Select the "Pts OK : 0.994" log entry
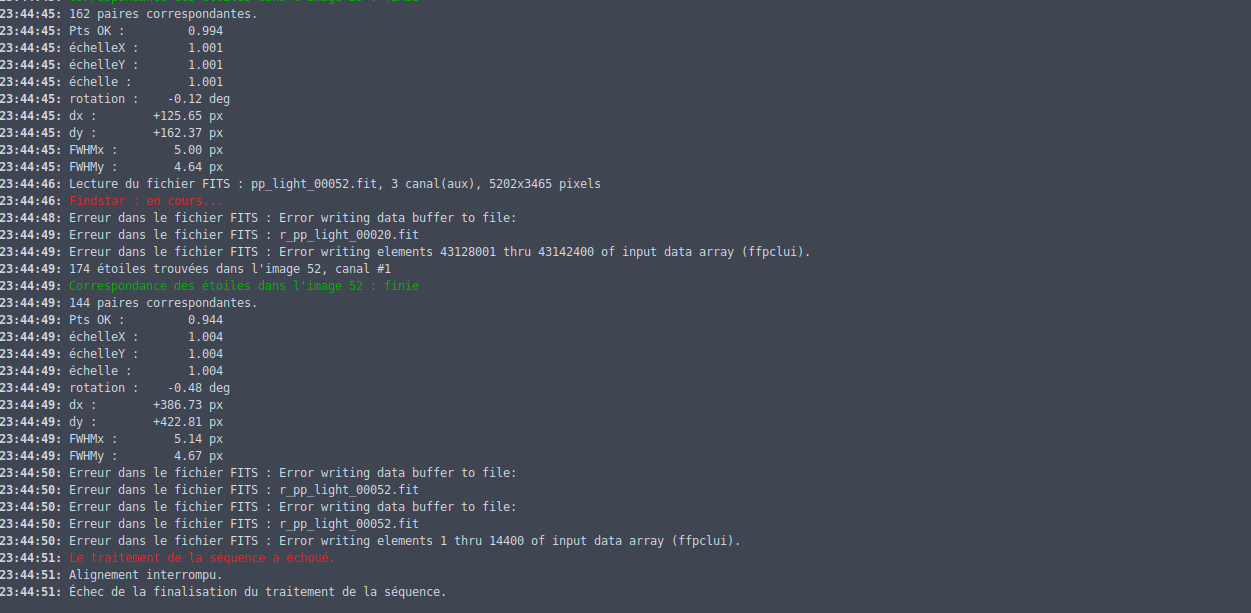This screenshot has height=613, width=1251. 146,31
